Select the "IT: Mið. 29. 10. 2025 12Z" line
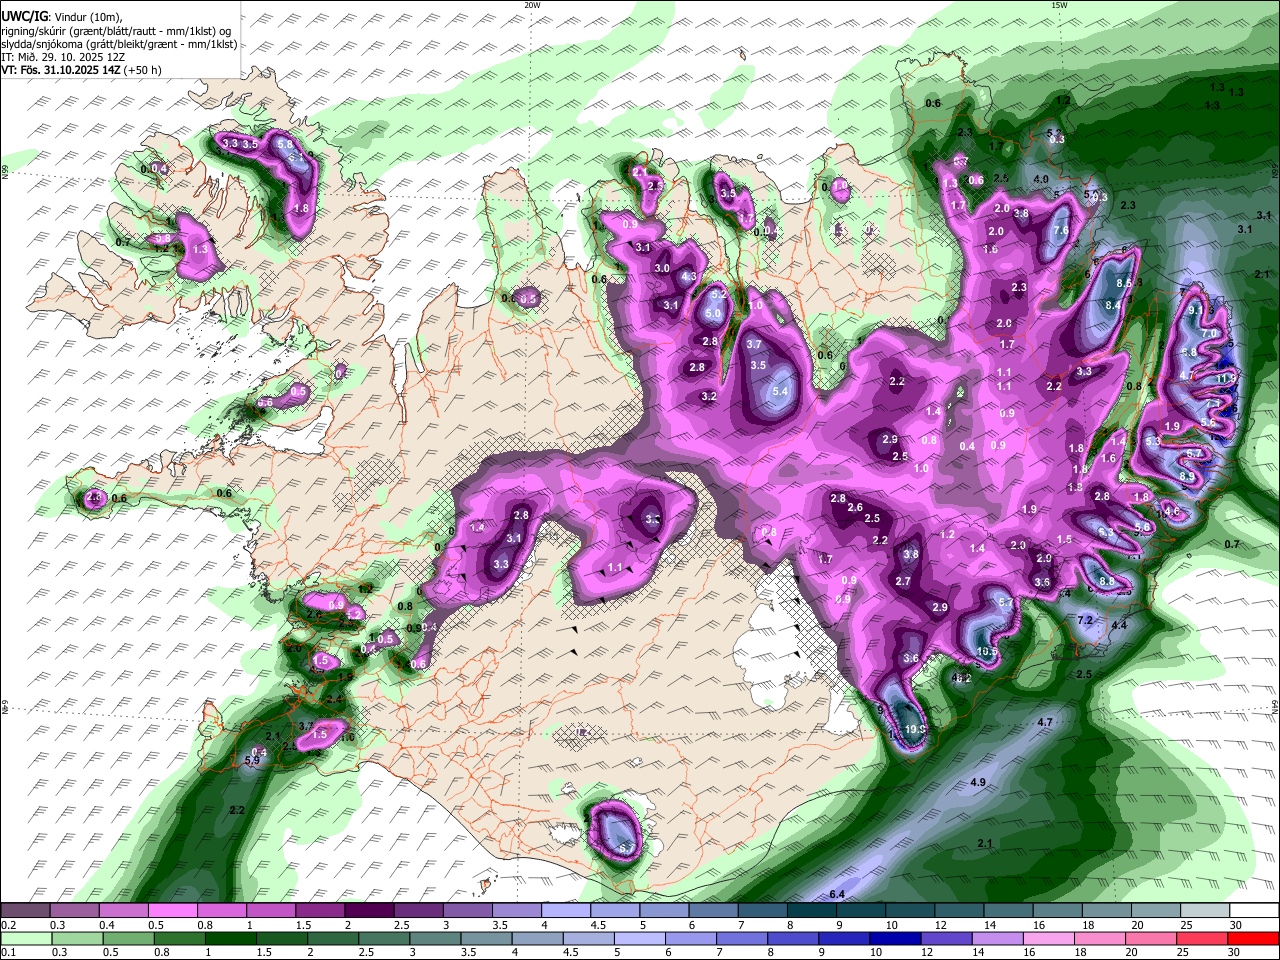The width and height of the screenshot is (1280, 960). (63, 57)
